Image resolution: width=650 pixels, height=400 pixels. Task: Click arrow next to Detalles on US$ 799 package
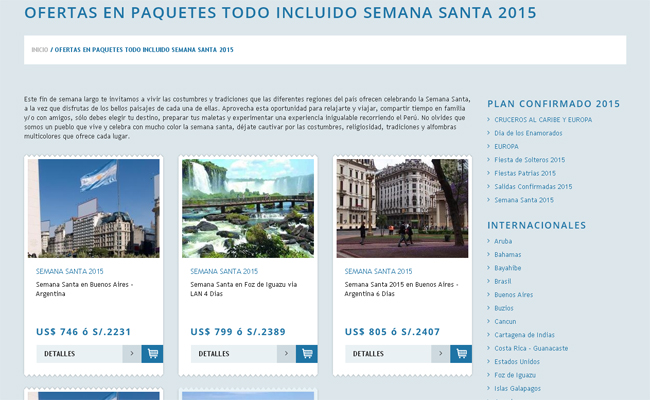[286, 353]
